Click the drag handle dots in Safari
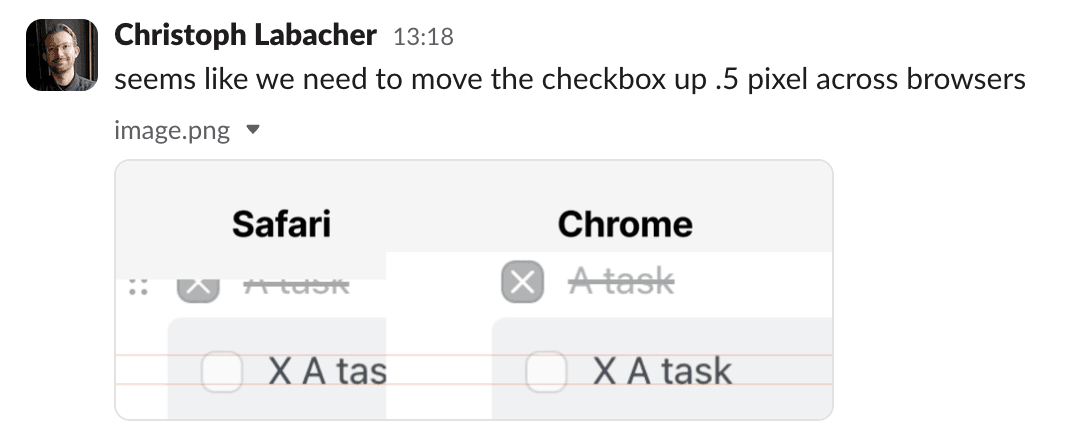 (139, 287)
